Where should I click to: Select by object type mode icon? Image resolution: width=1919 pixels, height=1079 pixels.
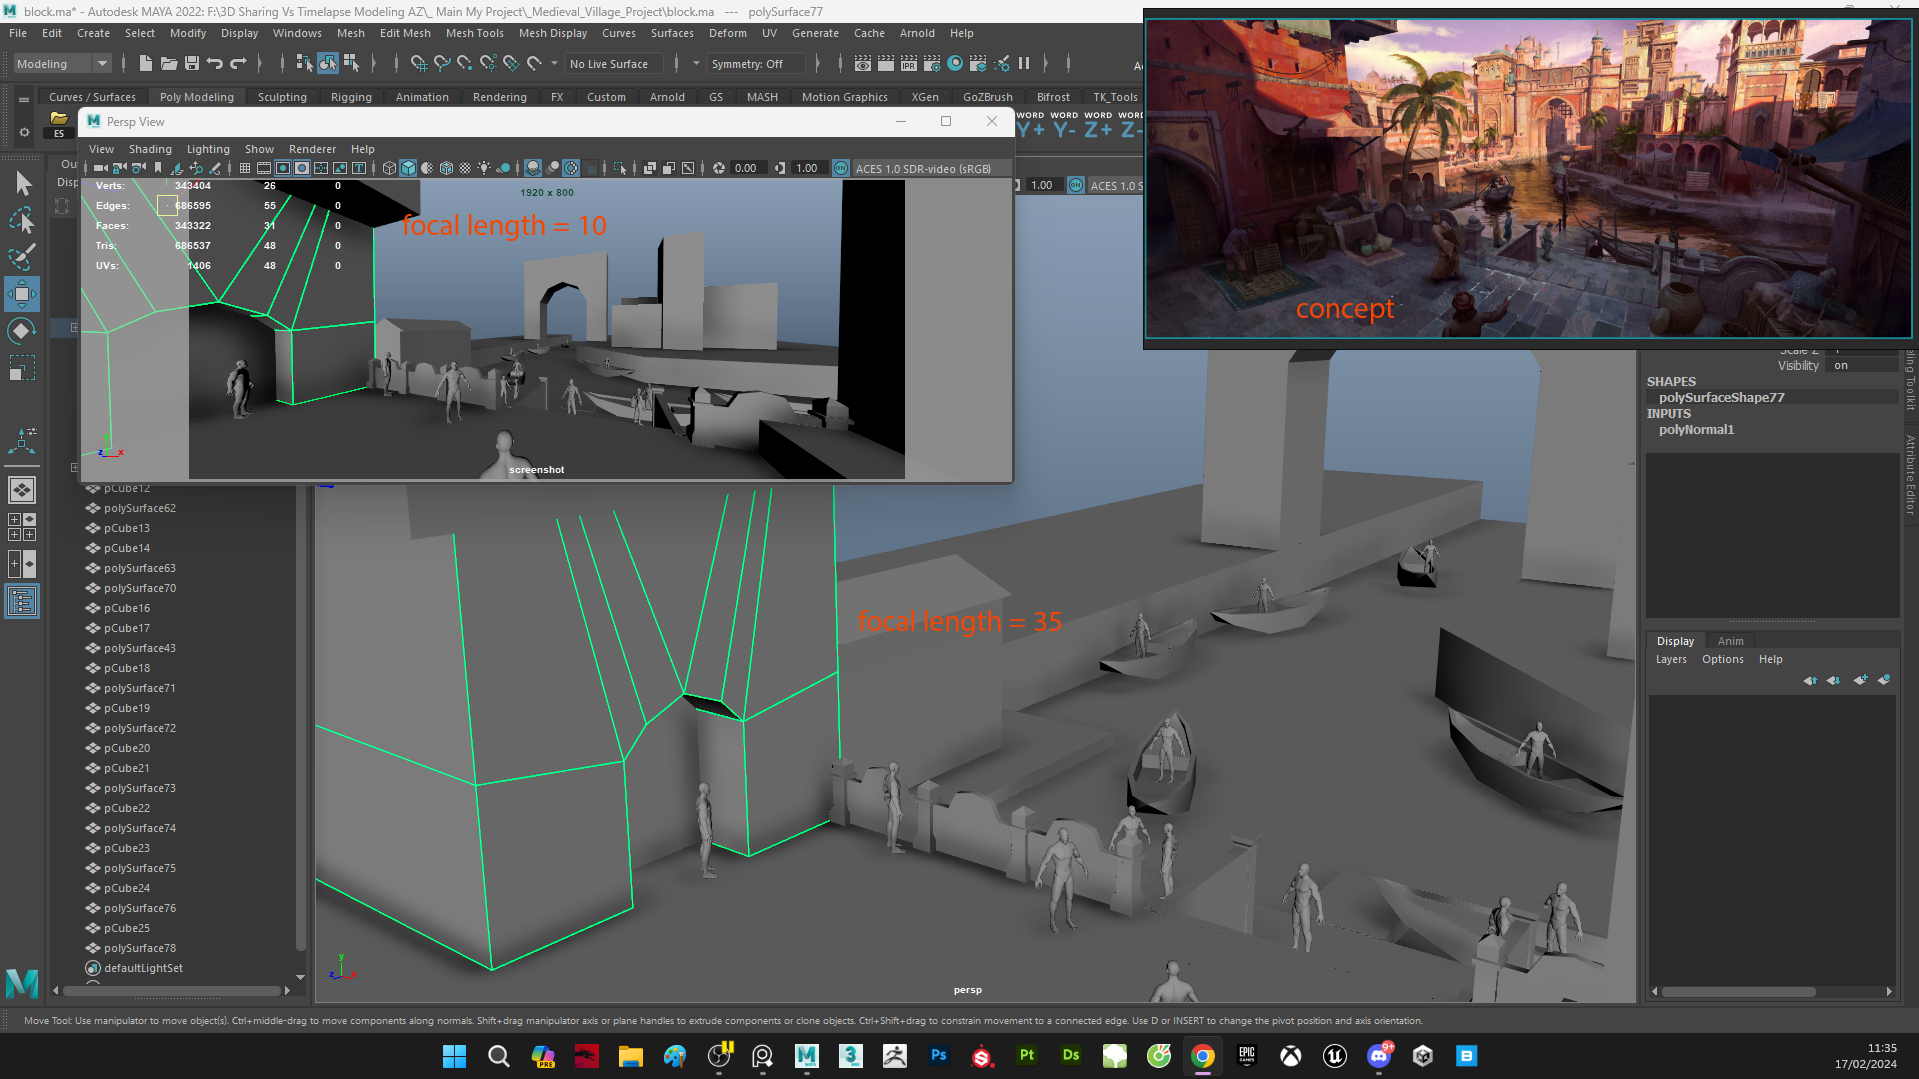[x=328, y=63]
